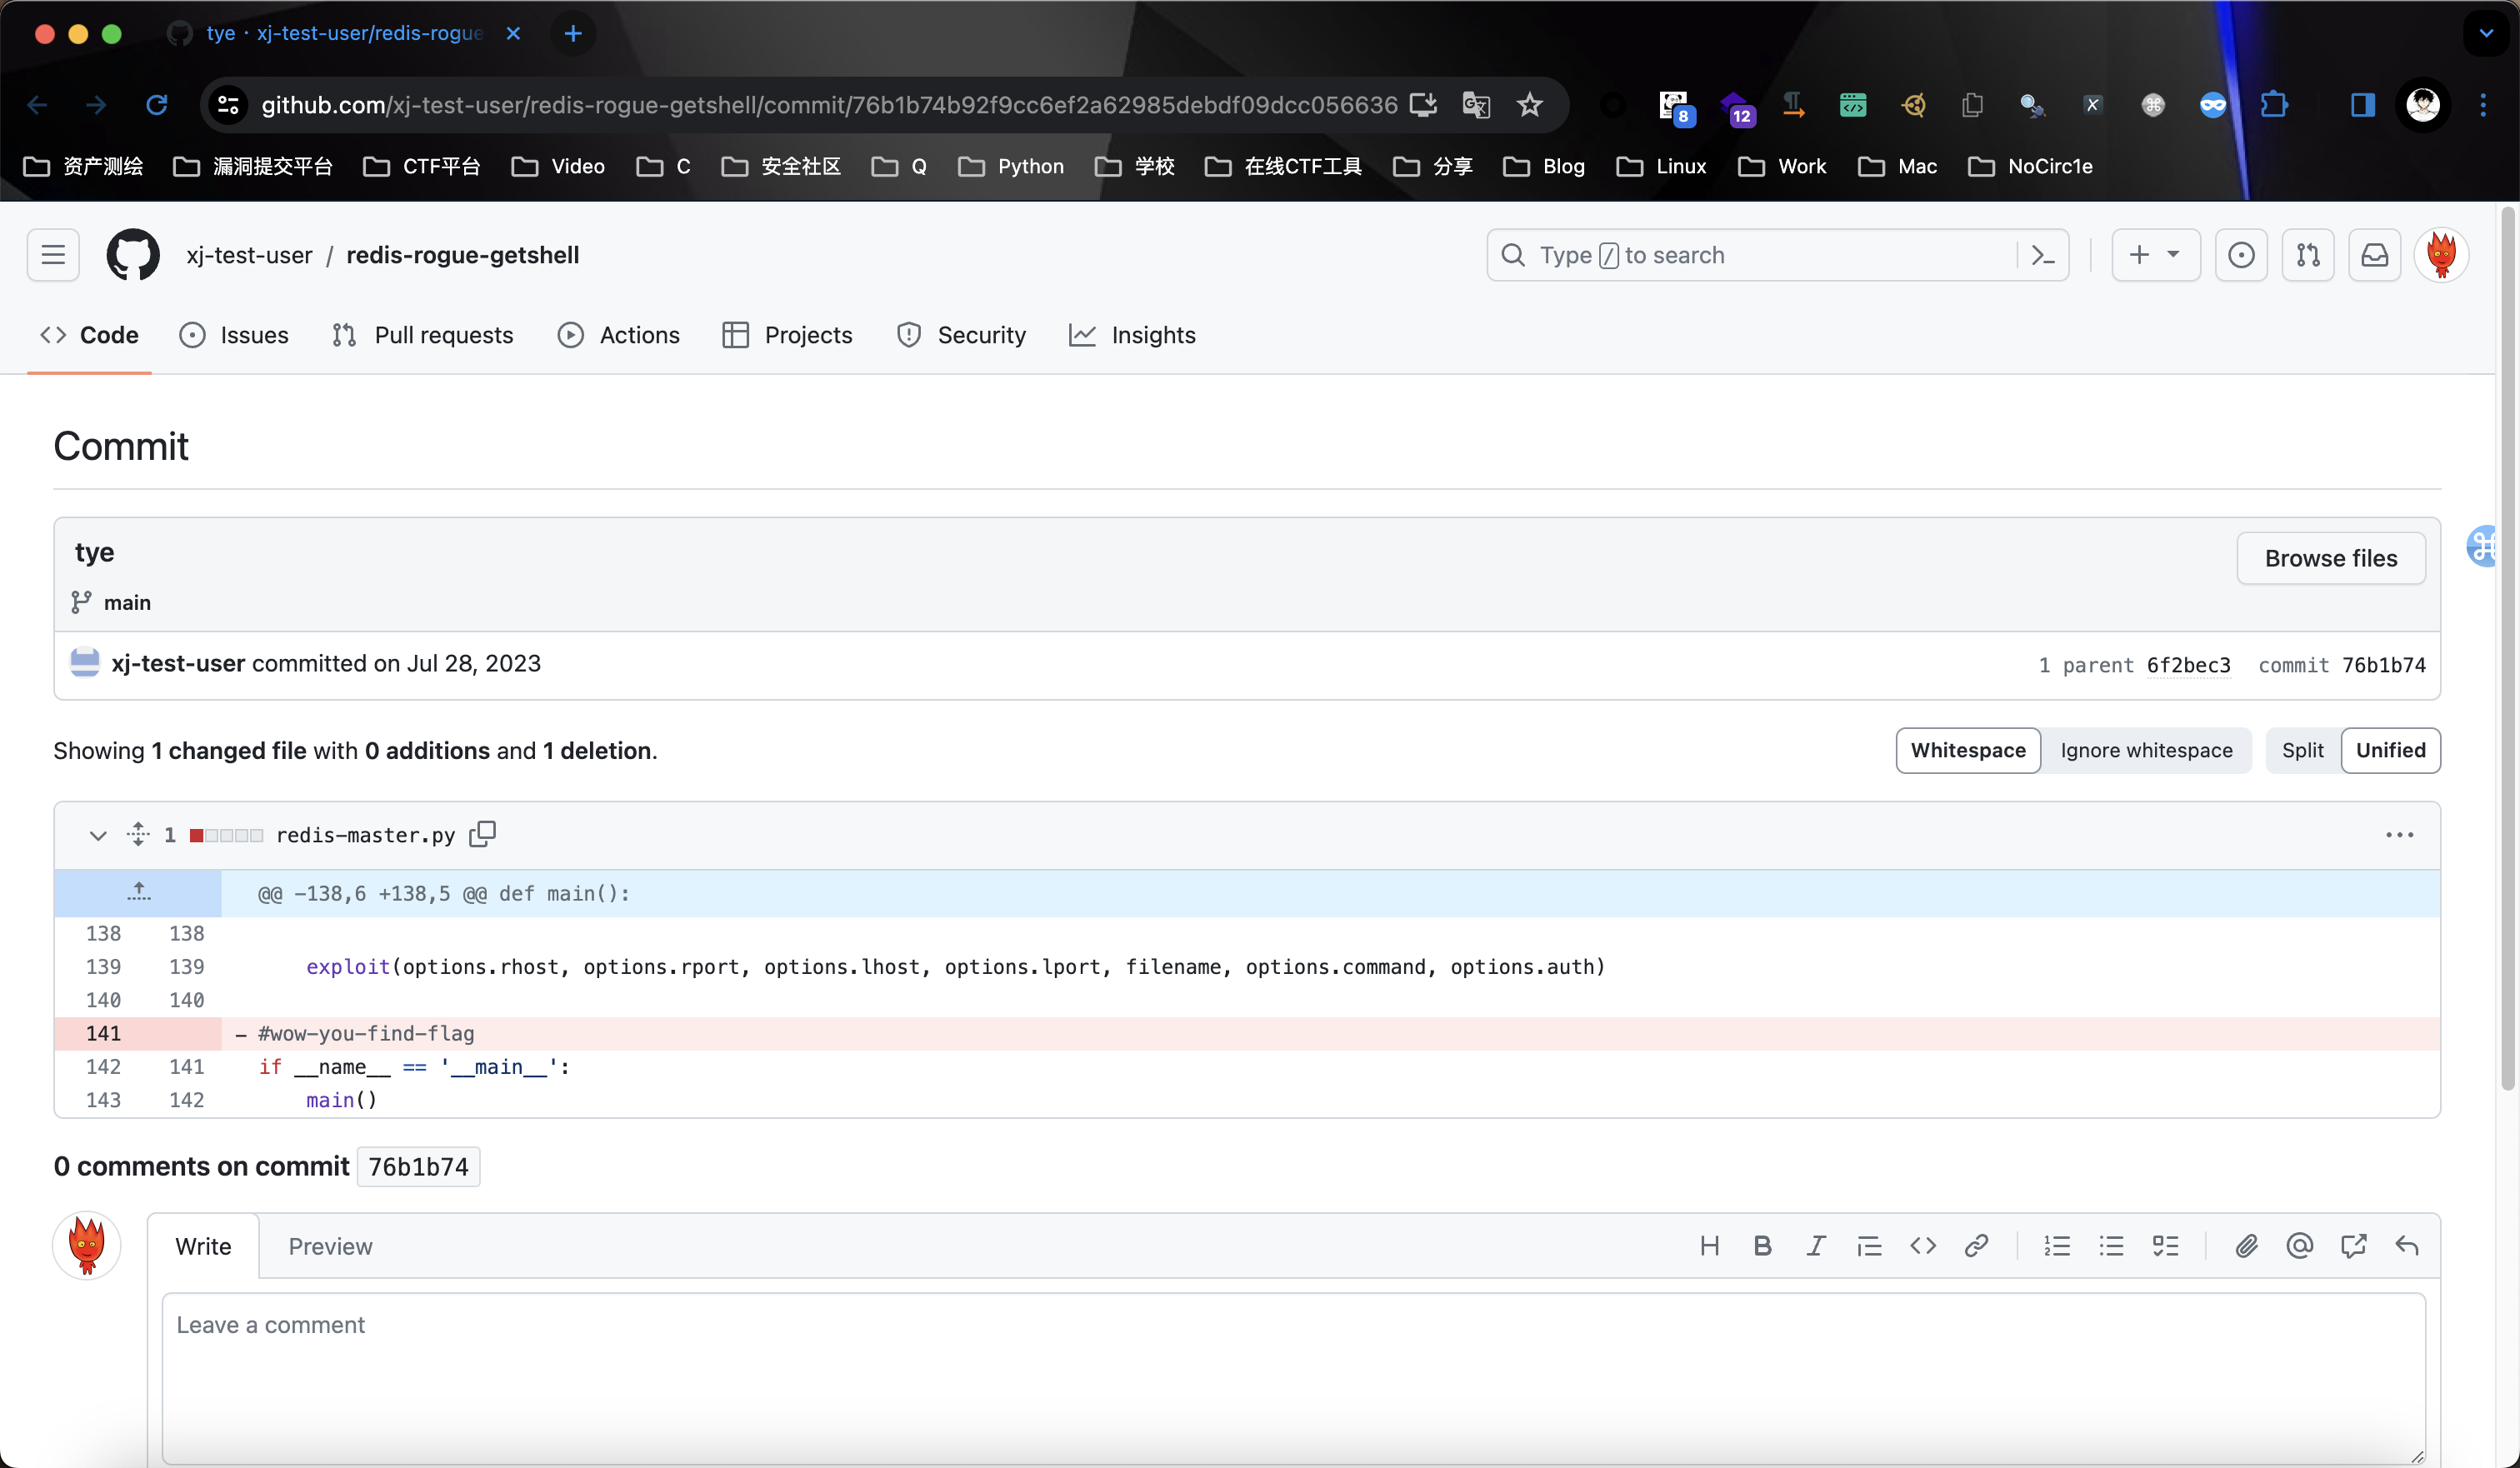Open the browser extensions puzzle icon

(x=2273, y=105)
